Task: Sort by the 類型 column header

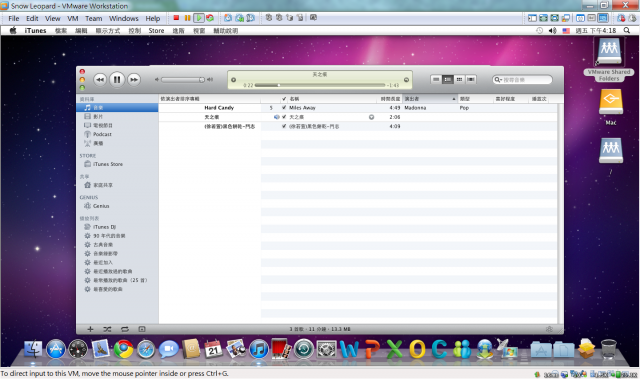Action: coord(475,99)
